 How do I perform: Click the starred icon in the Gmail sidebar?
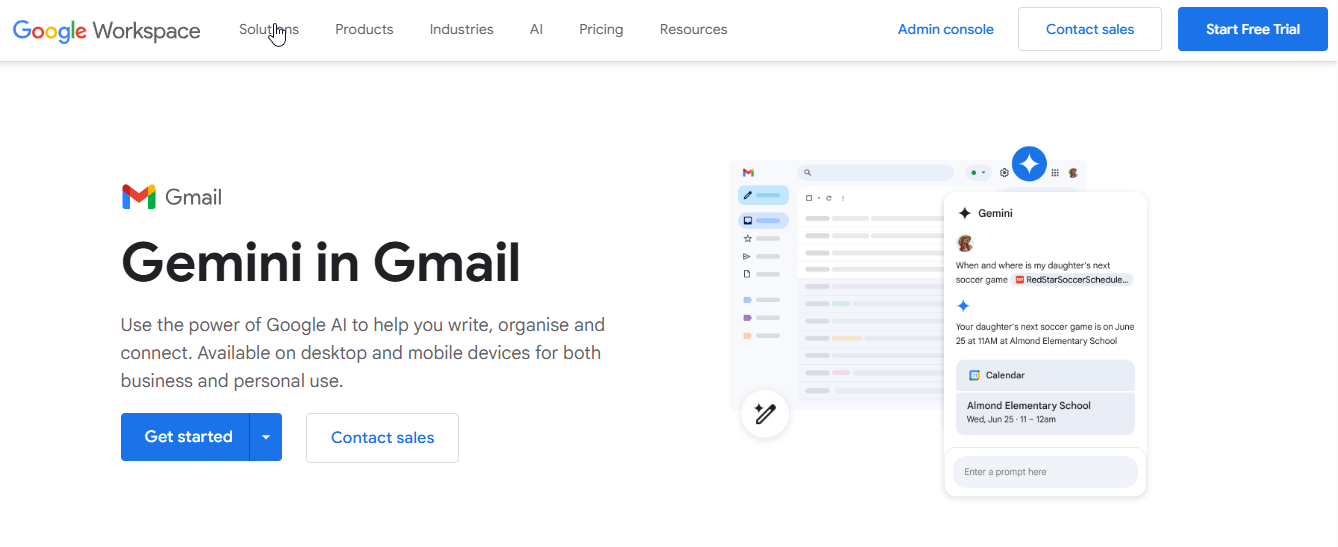coord(747,238)
